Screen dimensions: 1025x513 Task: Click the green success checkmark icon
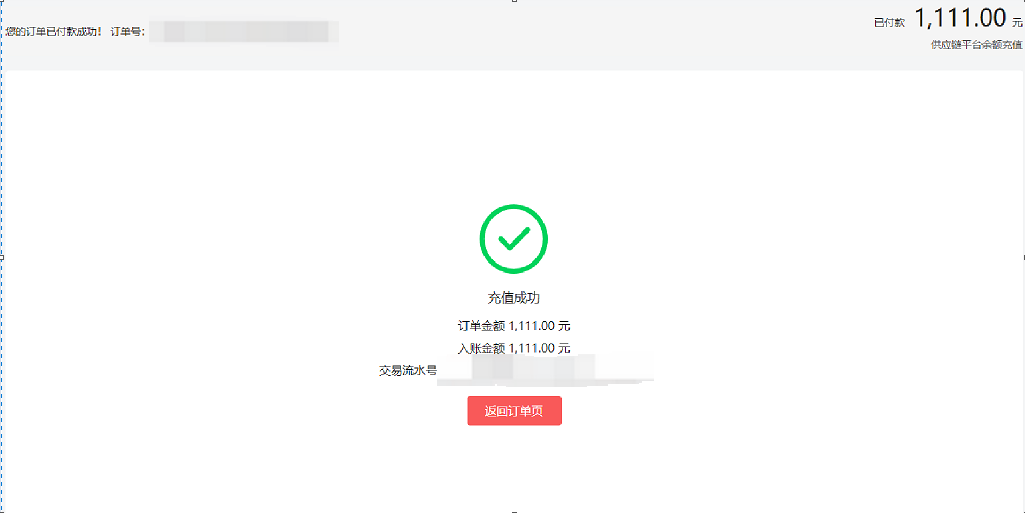(514, 239)
